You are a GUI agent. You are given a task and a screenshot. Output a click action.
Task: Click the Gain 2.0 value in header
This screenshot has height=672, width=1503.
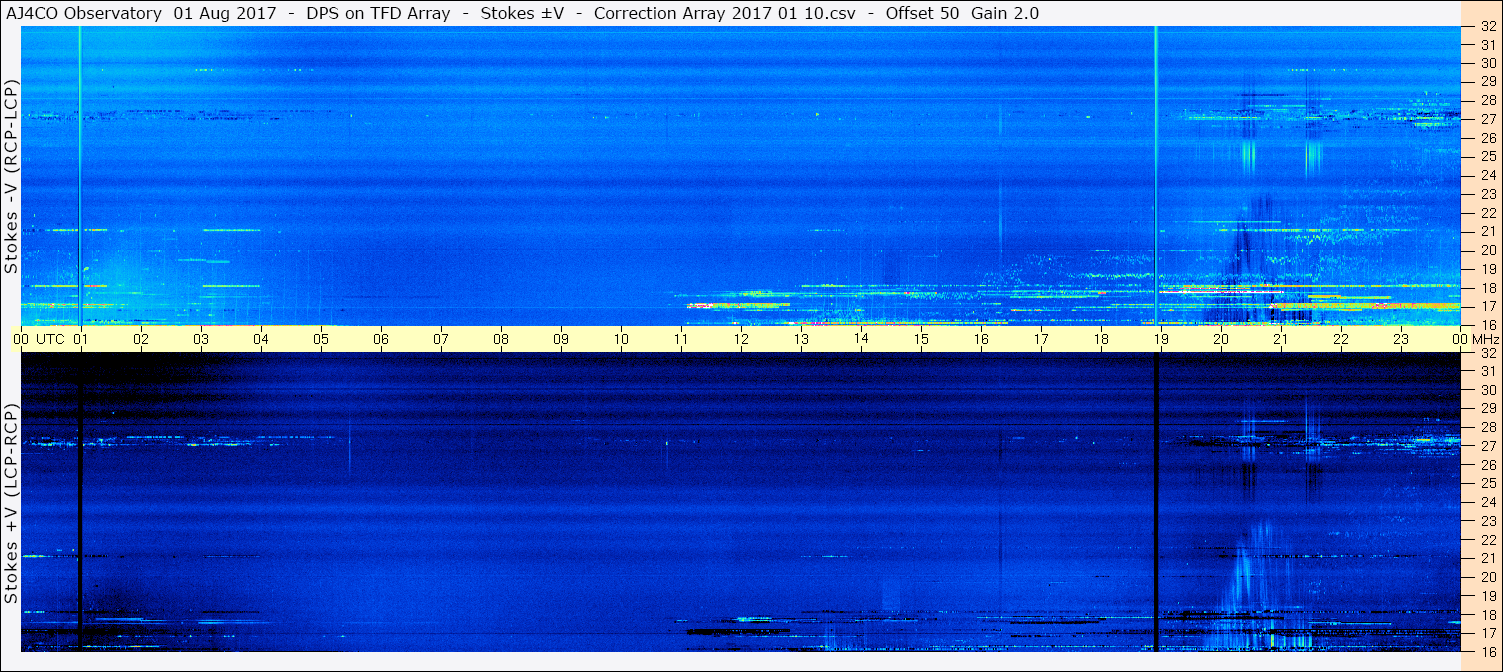[1005, 14]
